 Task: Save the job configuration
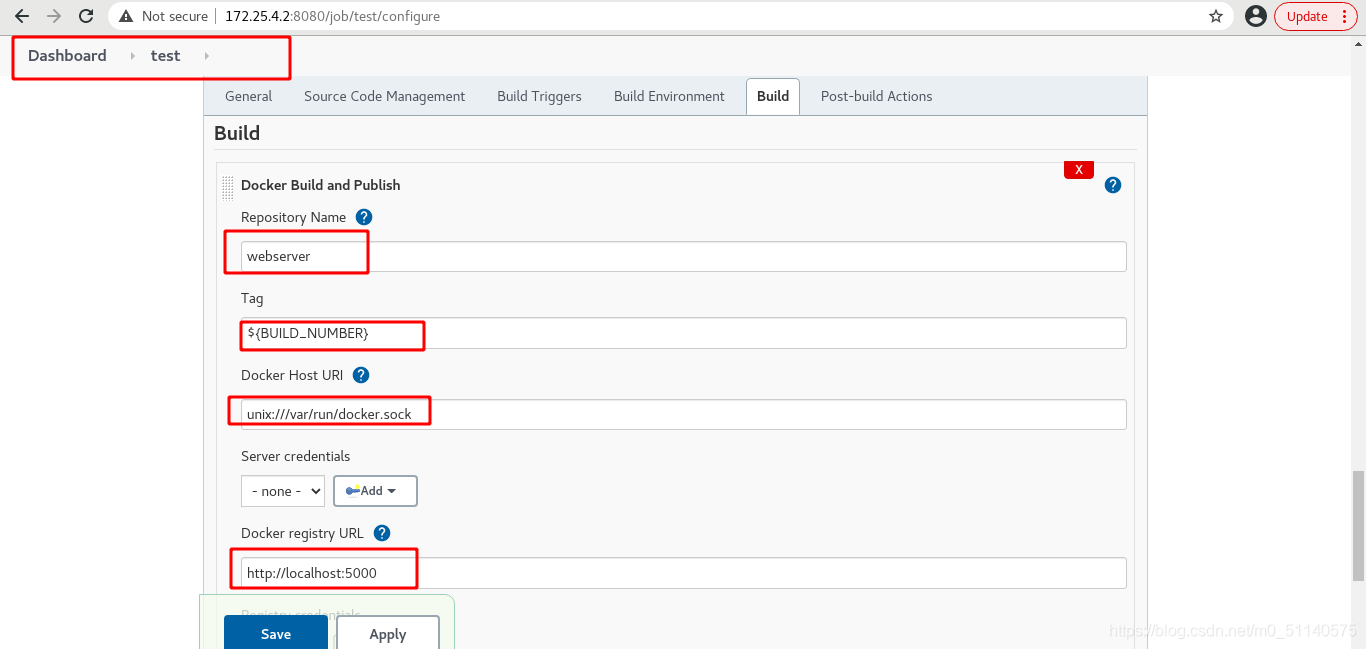[276, 633]
